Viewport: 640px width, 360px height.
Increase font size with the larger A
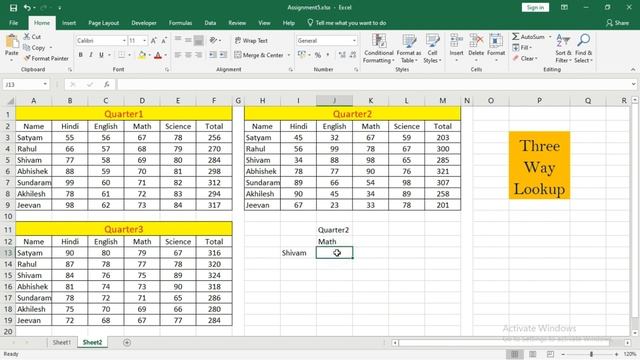pos(153,41)
